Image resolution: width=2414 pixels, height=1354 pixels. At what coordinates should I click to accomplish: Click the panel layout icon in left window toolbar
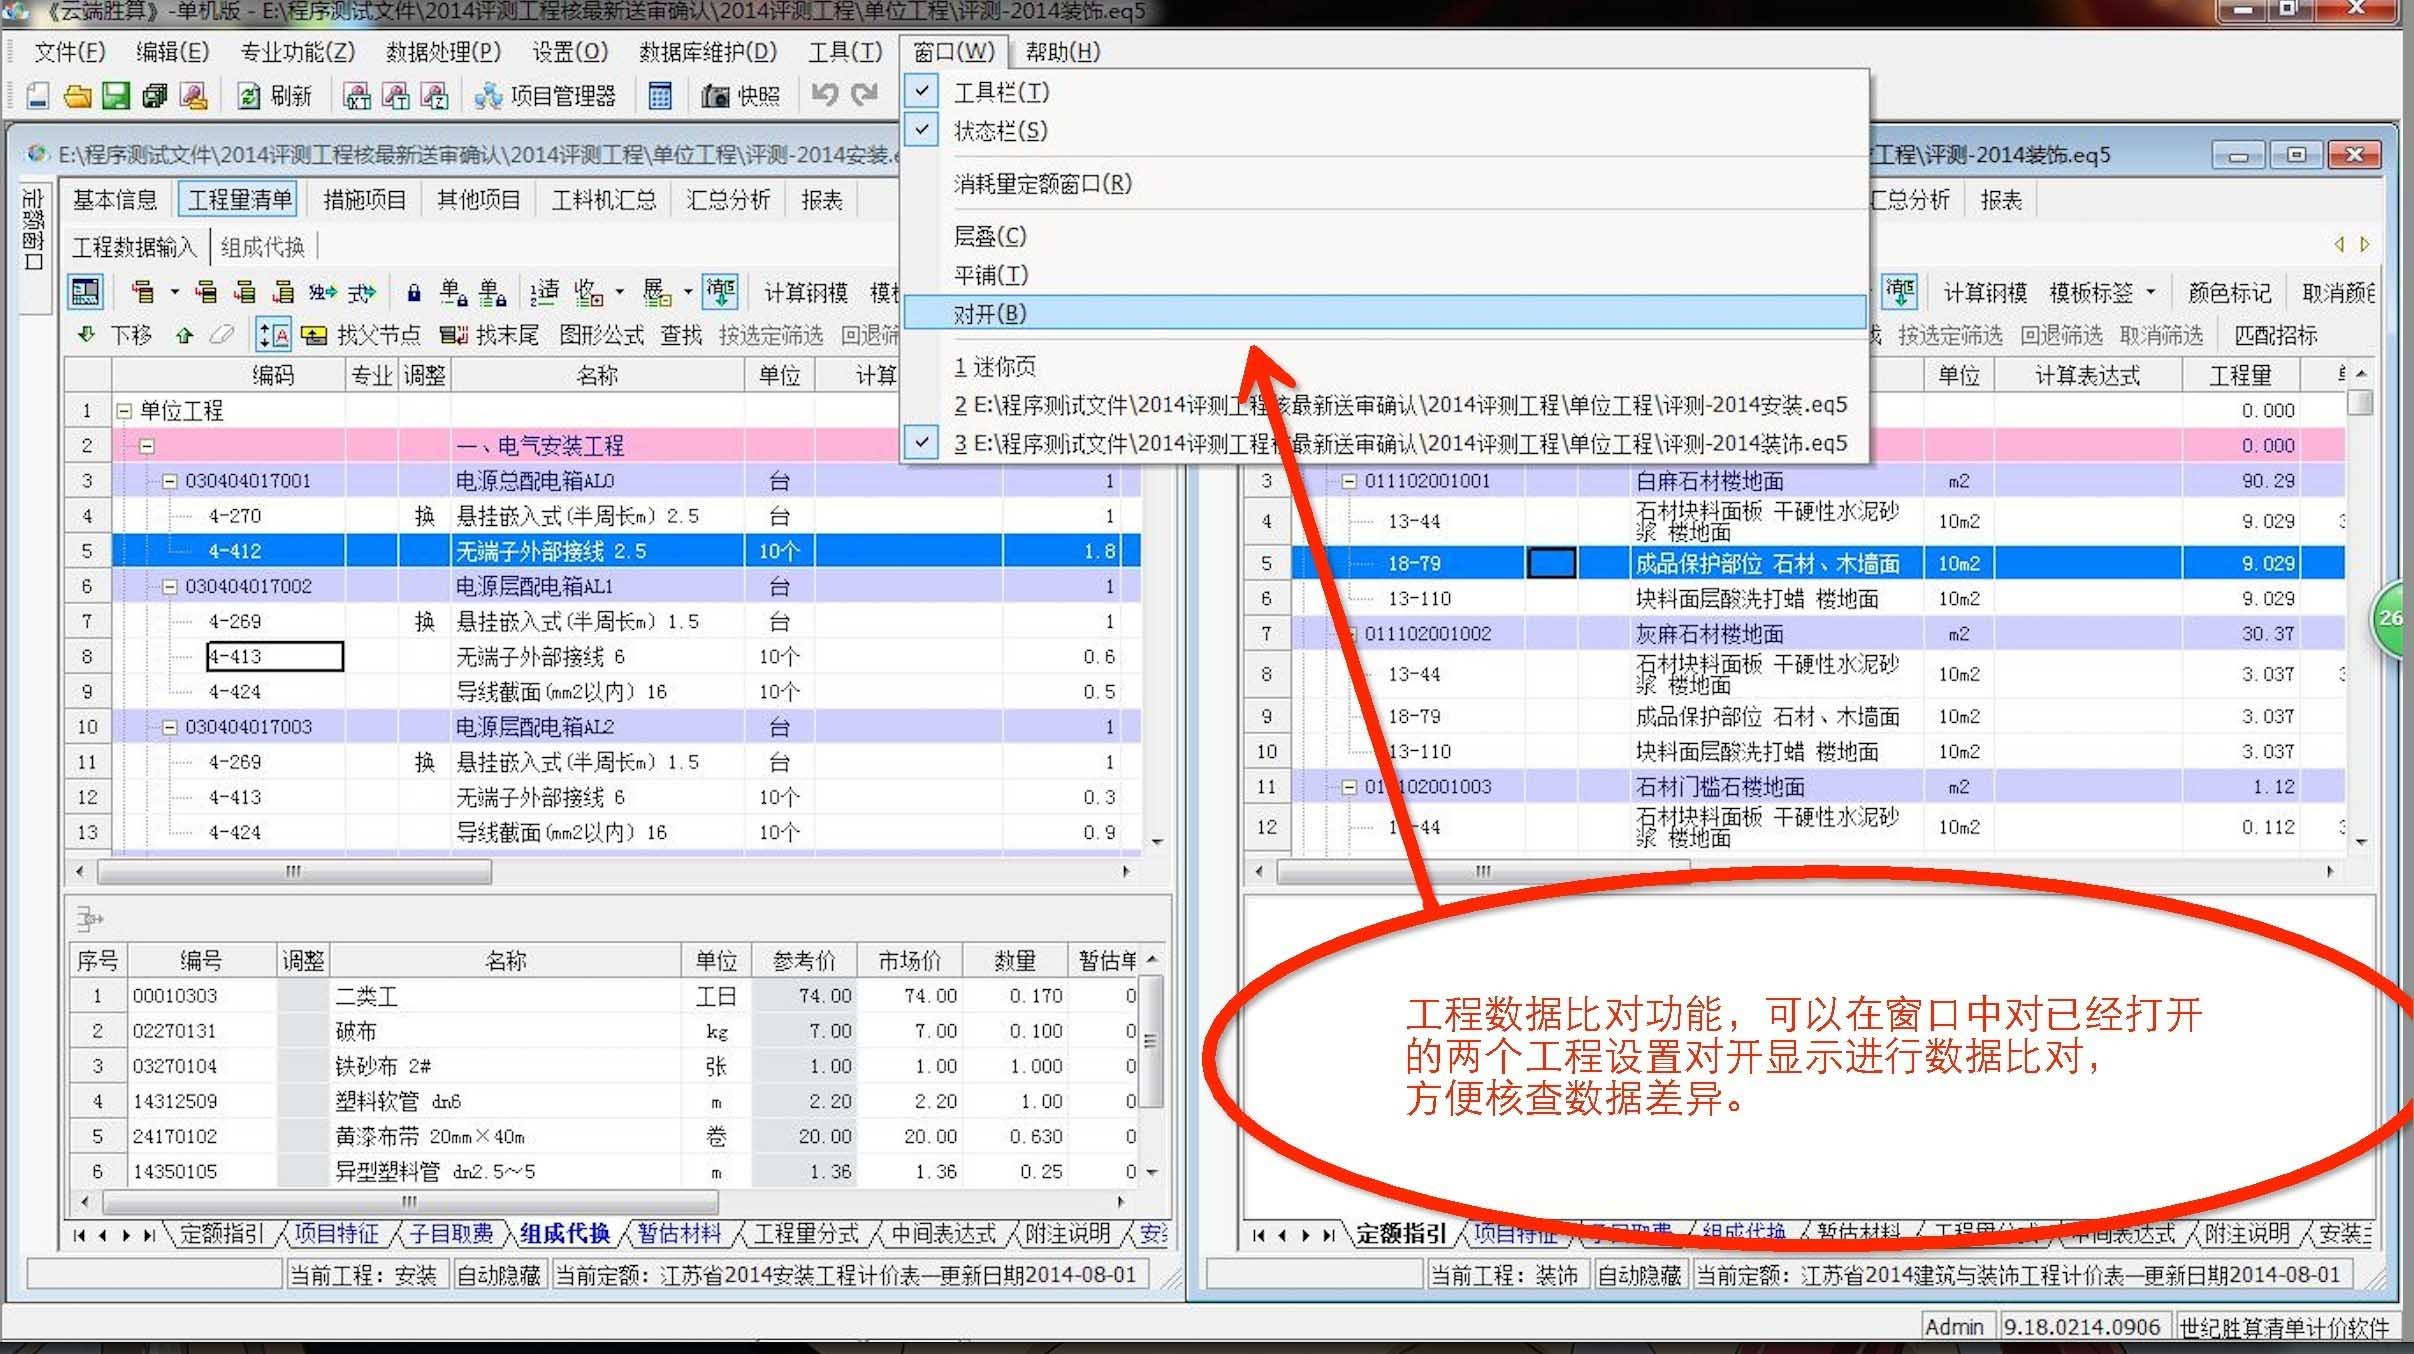point(86,292)
